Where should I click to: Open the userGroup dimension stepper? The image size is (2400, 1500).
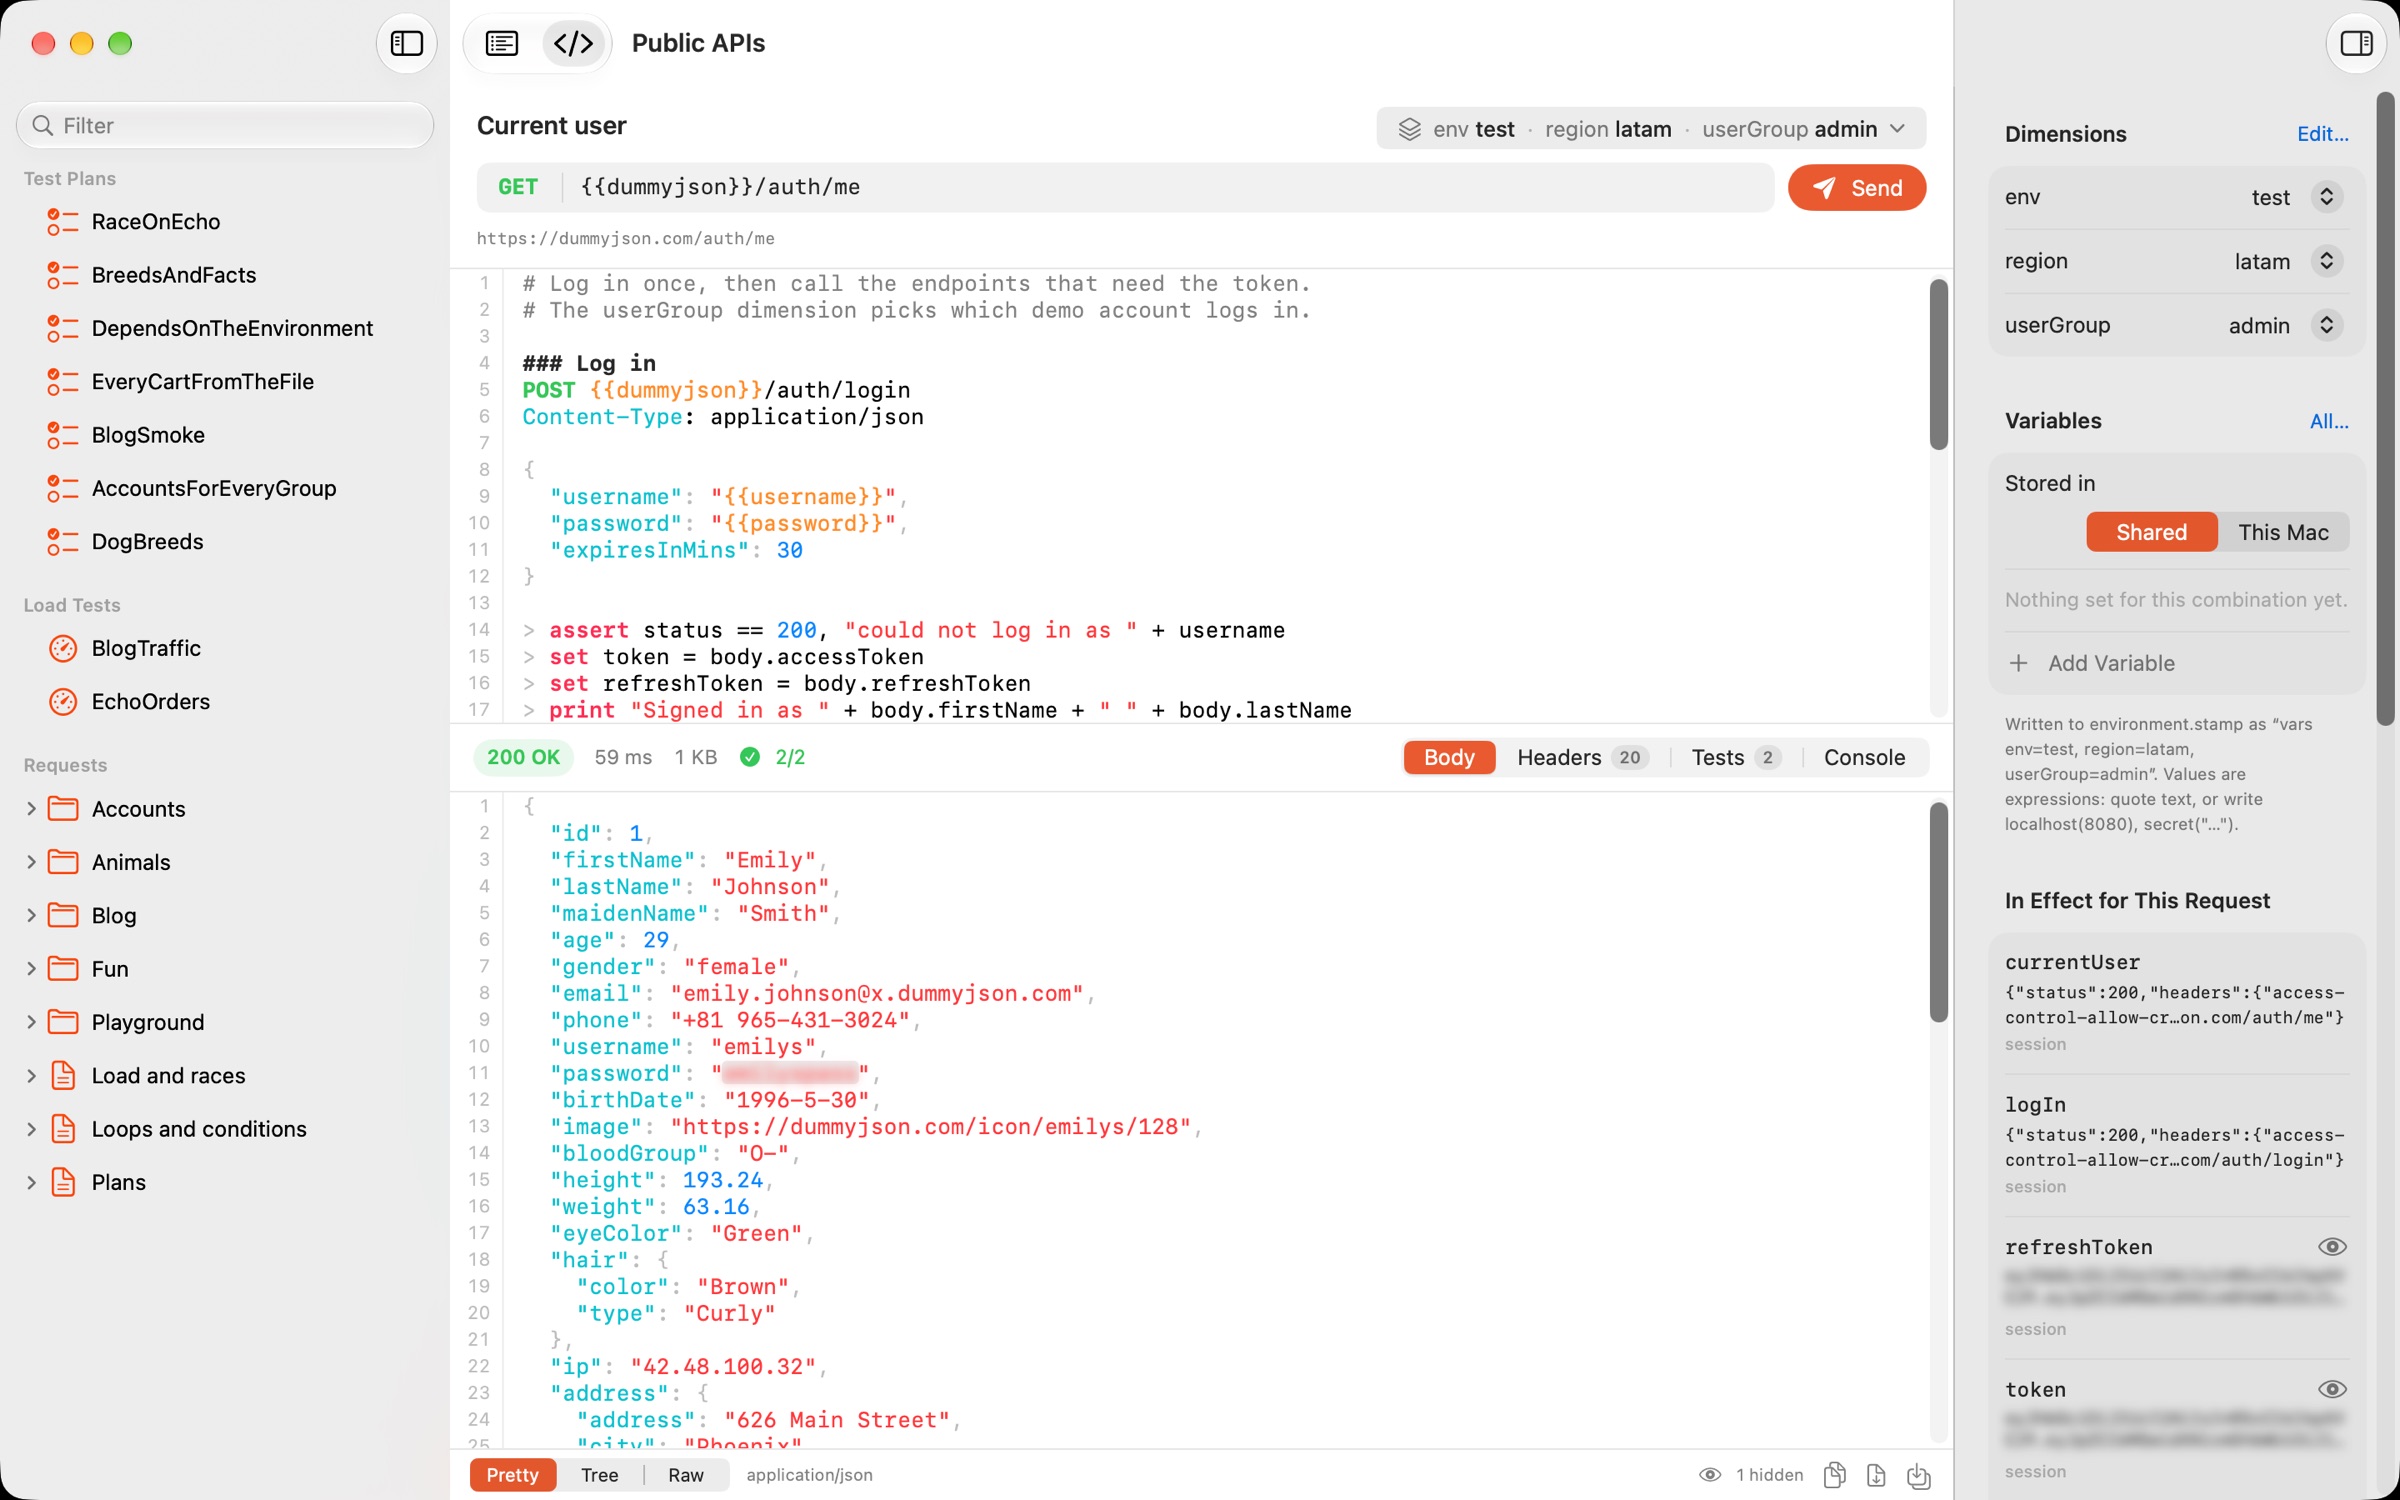pyautogui.click(x=2326, y=325)
